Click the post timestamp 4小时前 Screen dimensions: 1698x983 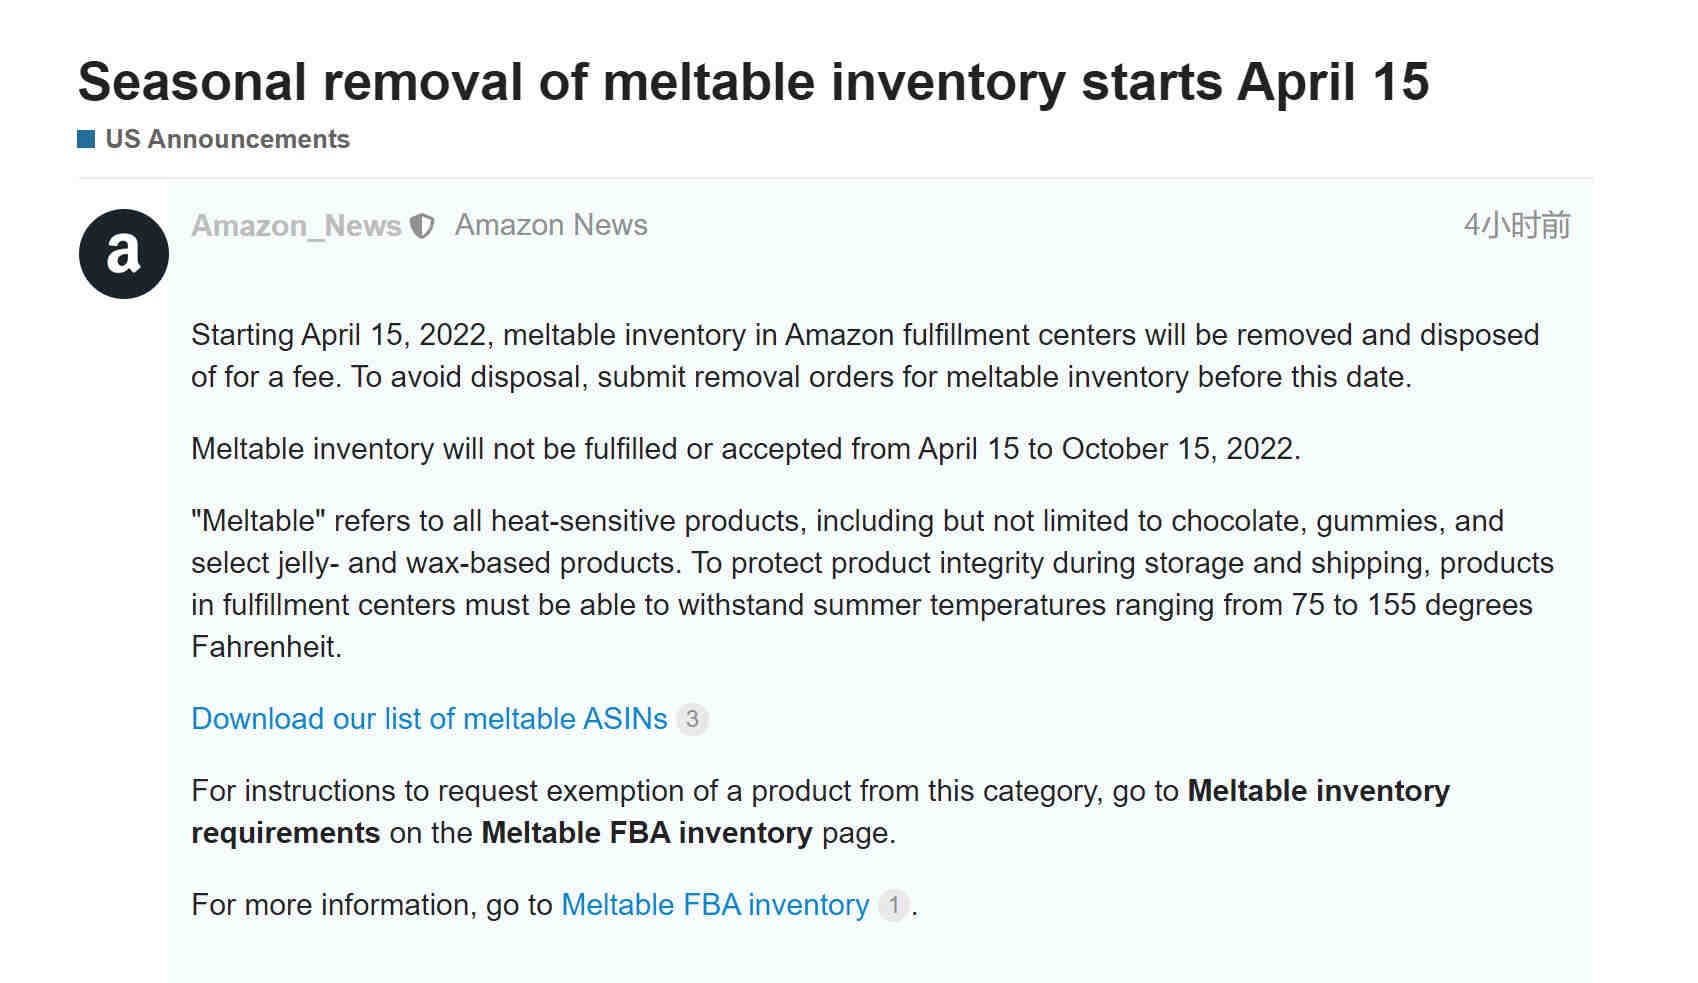[1517, 225]
